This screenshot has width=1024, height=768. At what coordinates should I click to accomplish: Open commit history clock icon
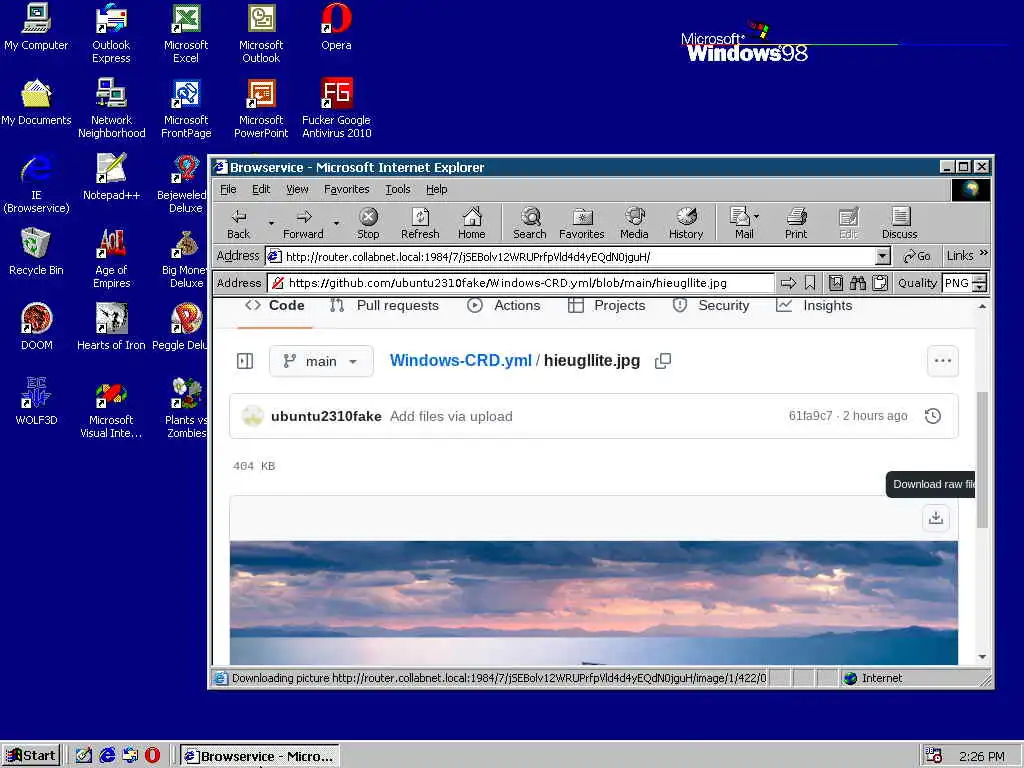pyautogui.click(x=933, y=416)
